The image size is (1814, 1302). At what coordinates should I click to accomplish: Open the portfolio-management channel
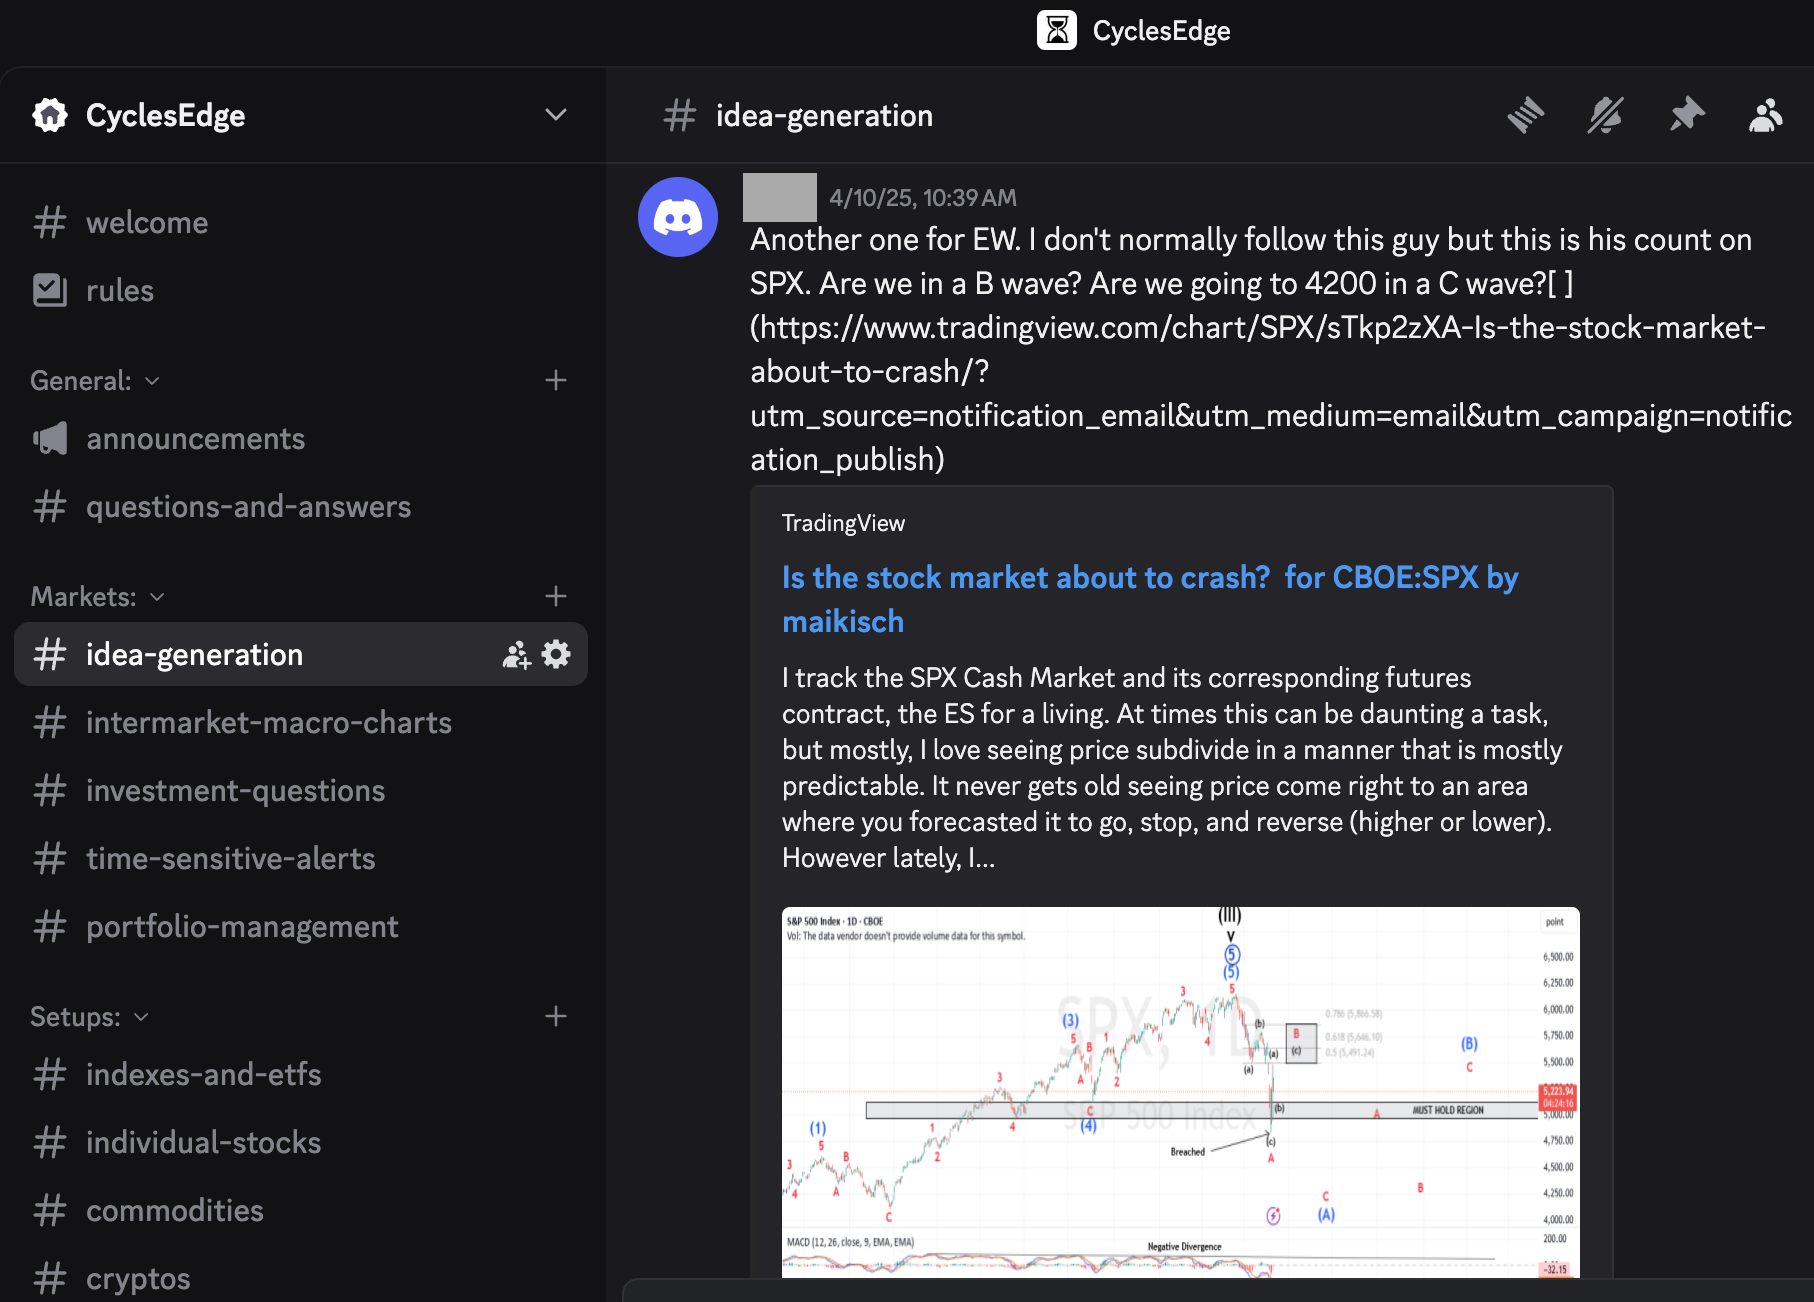pyautogui.click(x=300, y=926)
